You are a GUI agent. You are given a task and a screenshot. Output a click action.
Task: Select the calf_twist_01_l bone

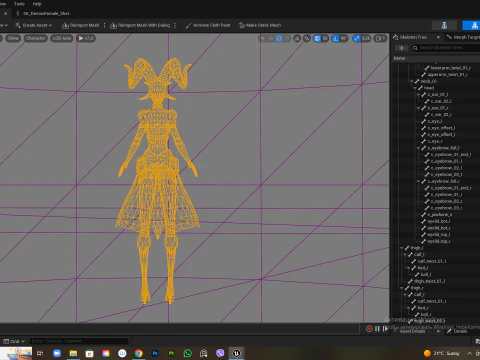tap(432, 261)
